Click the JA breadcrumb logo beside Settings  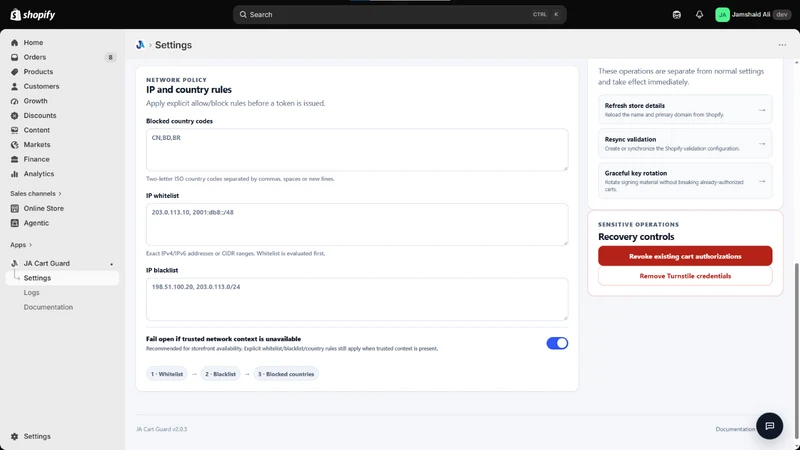pyautogui.click(x=140, y=45)
